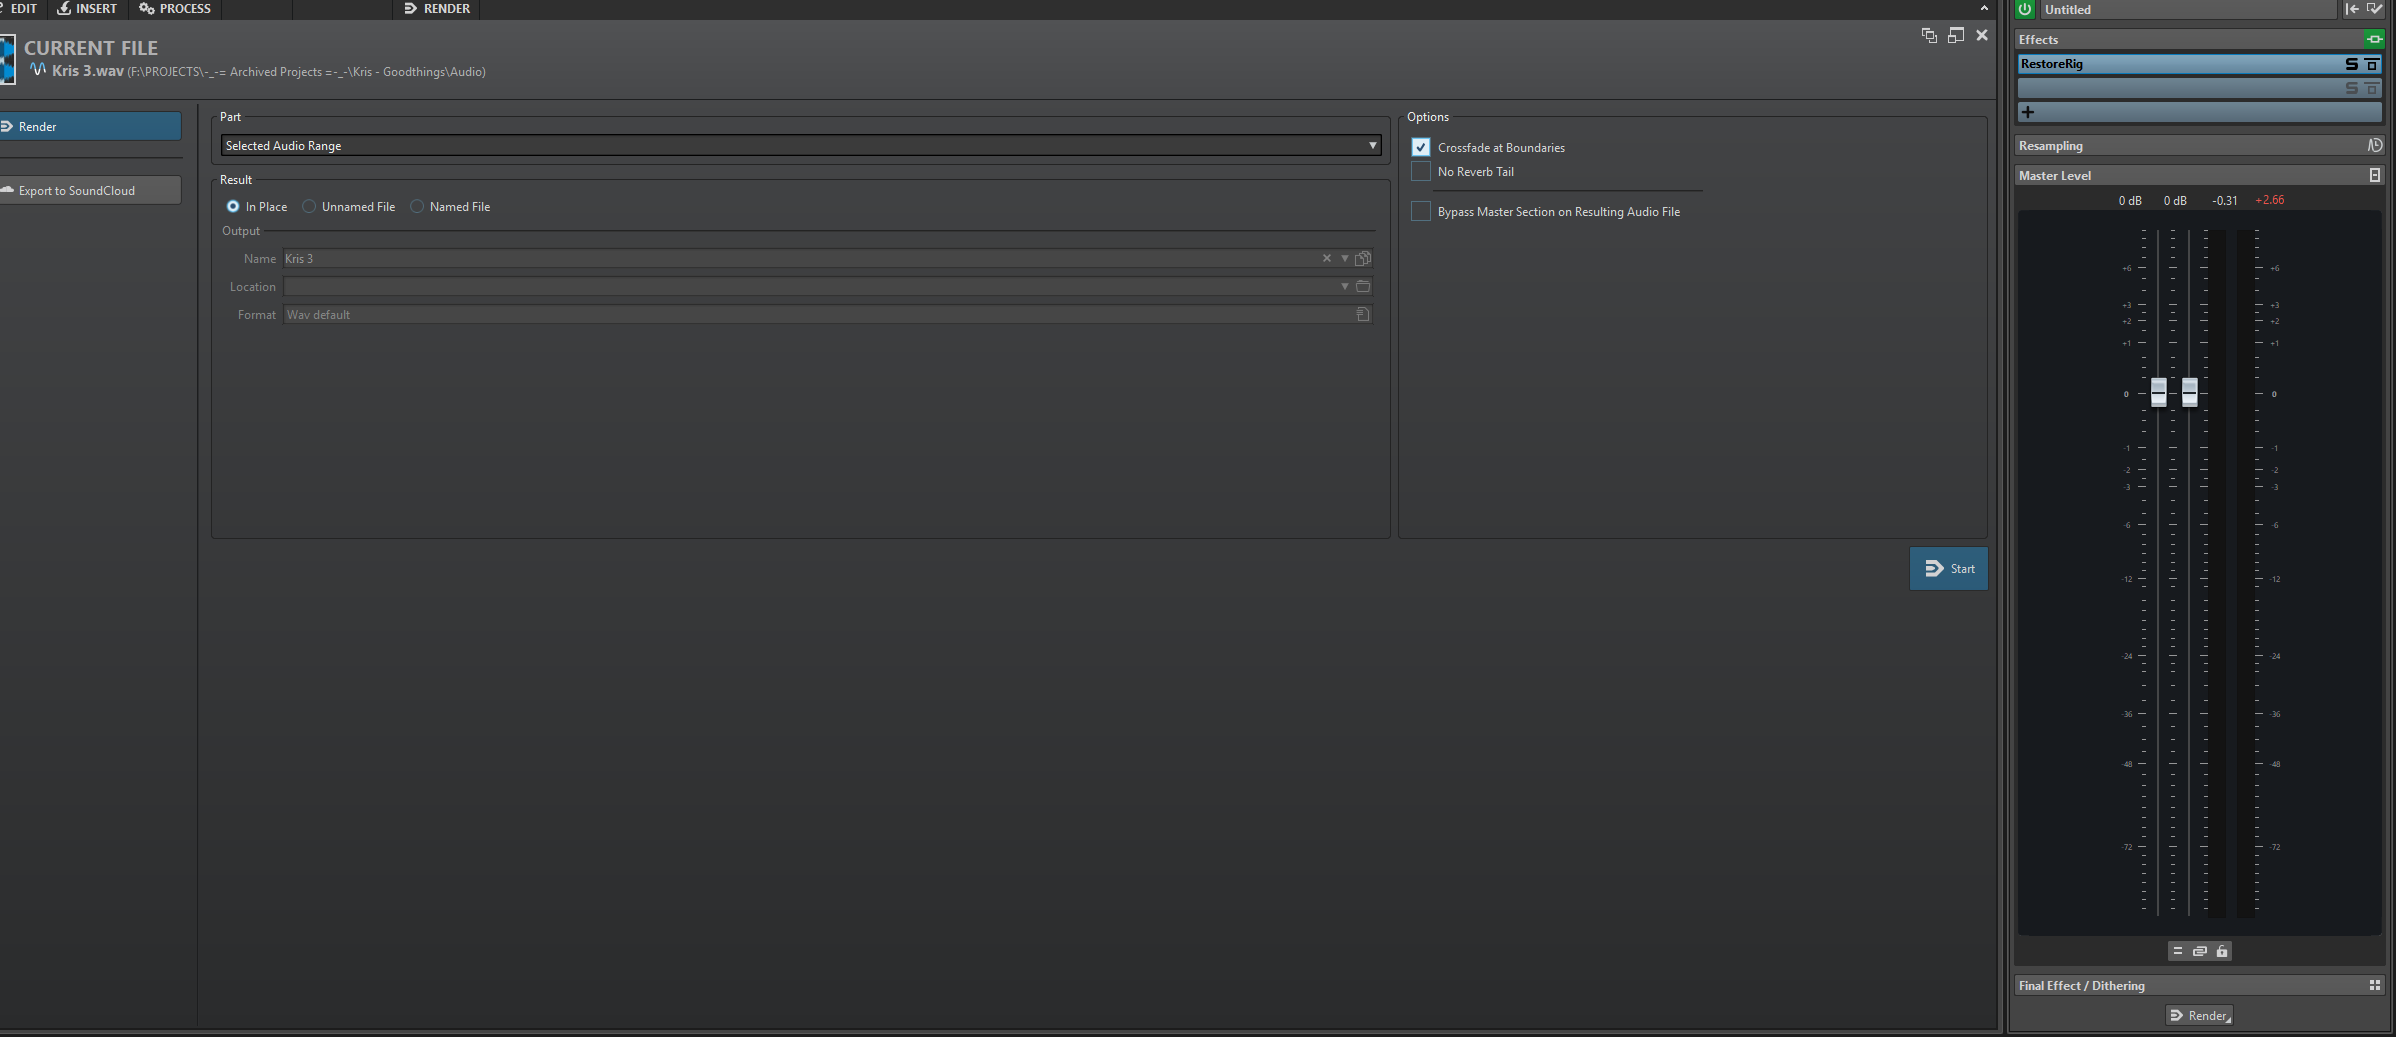
Task: Click the Start render button
Action: [x=1949, y=568]
